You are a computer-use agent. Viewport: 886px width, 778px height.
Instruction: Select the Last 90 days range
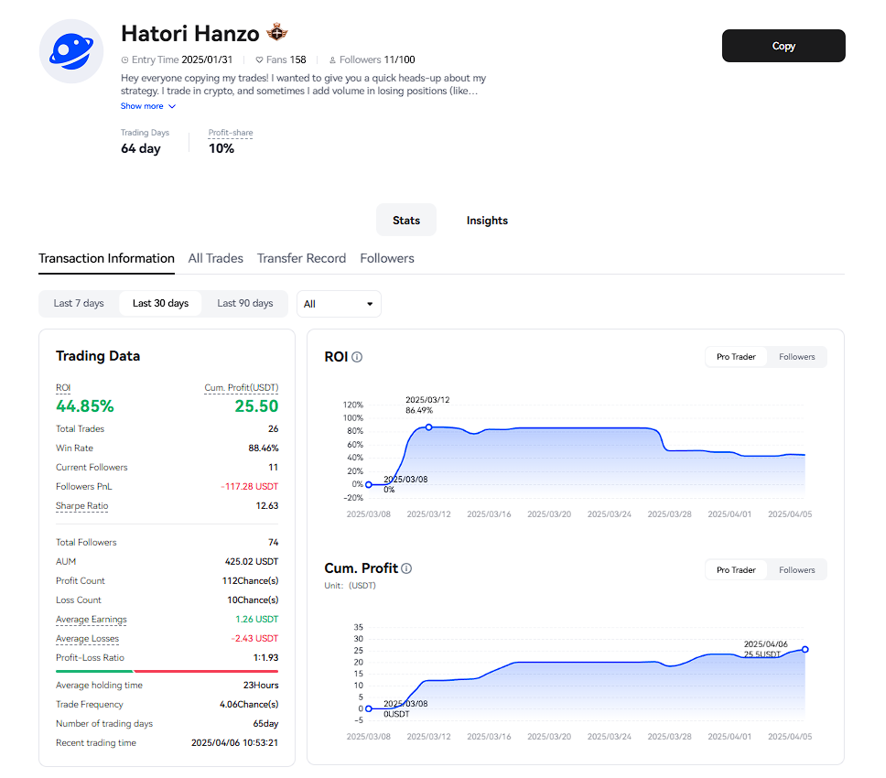pyautogui.click(x=245, y=304)
